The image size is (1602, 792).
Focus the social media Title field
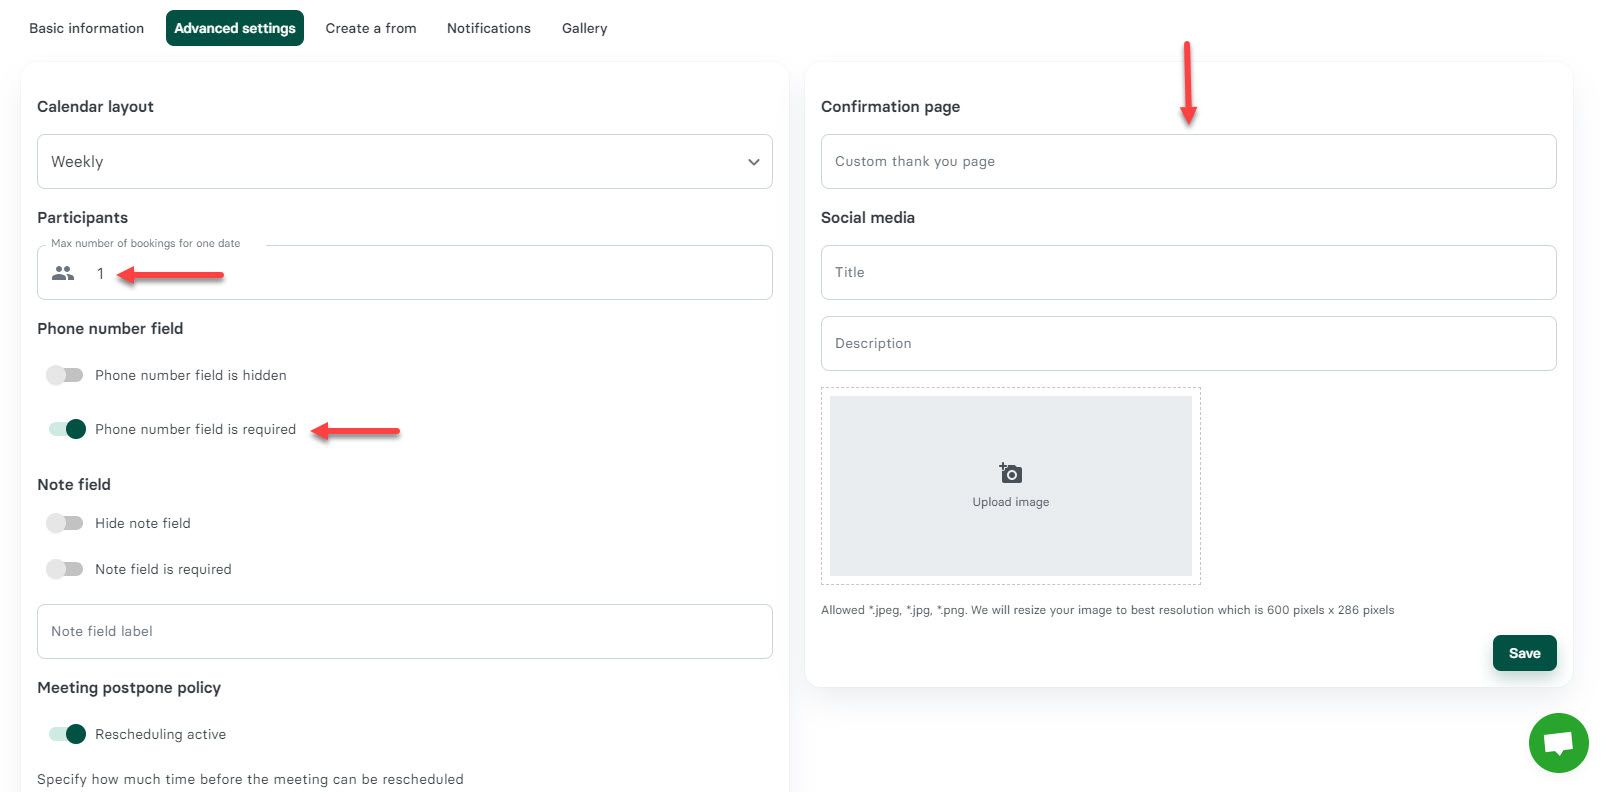[x=1188, y=272]
